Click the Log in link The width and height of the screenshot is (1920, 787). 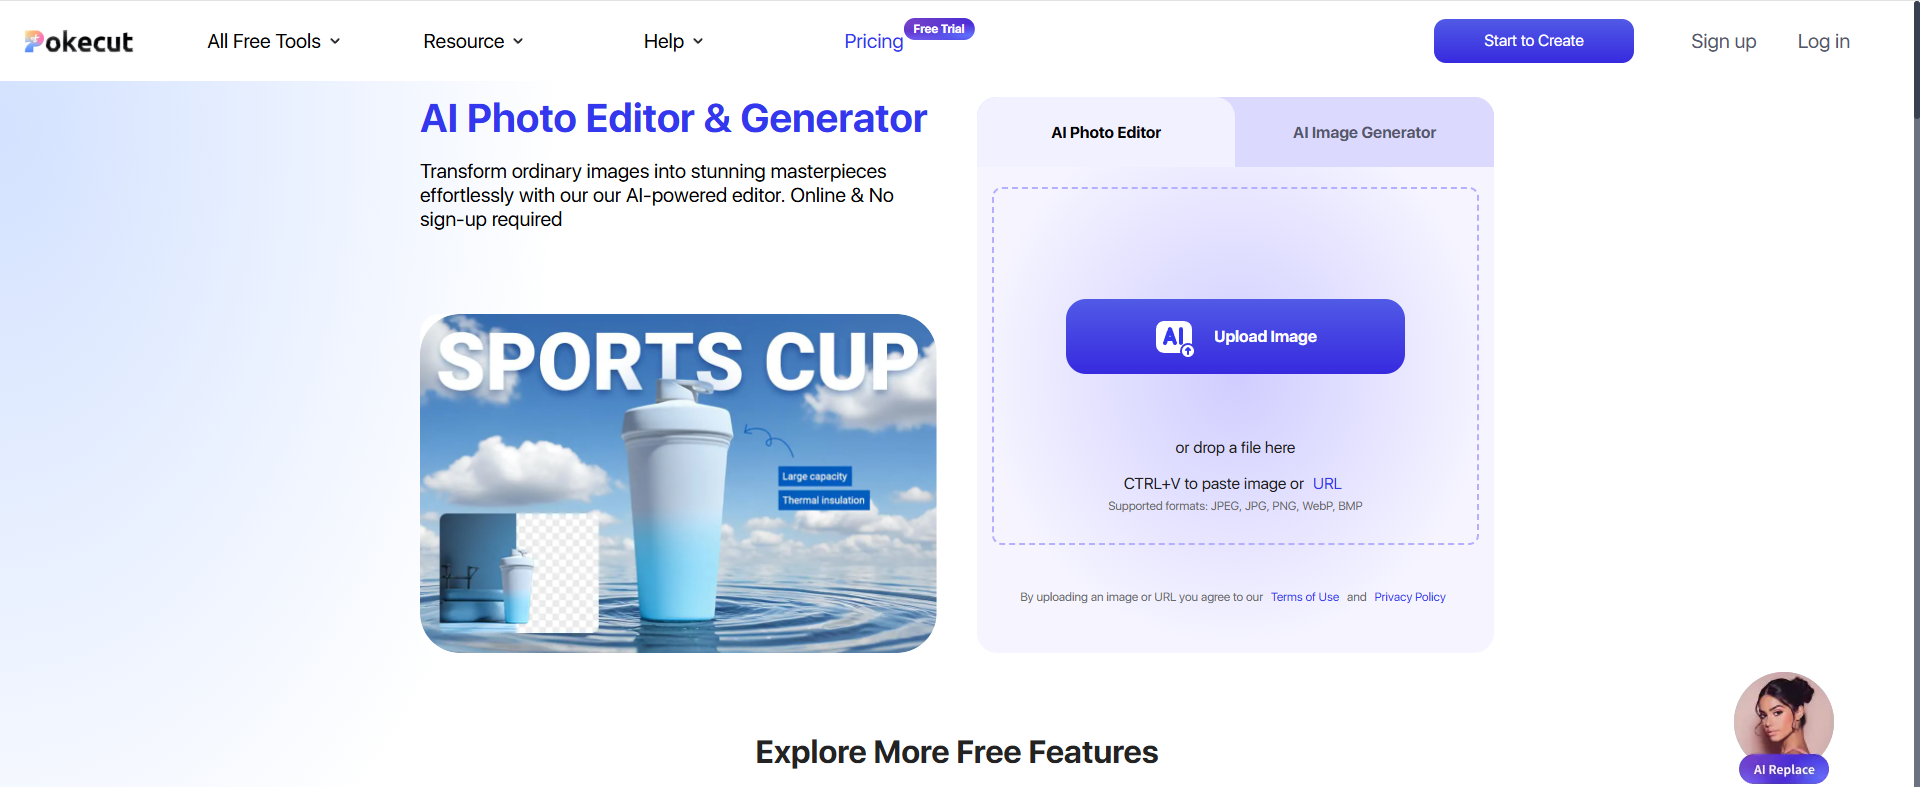(x=1823, y=41)
